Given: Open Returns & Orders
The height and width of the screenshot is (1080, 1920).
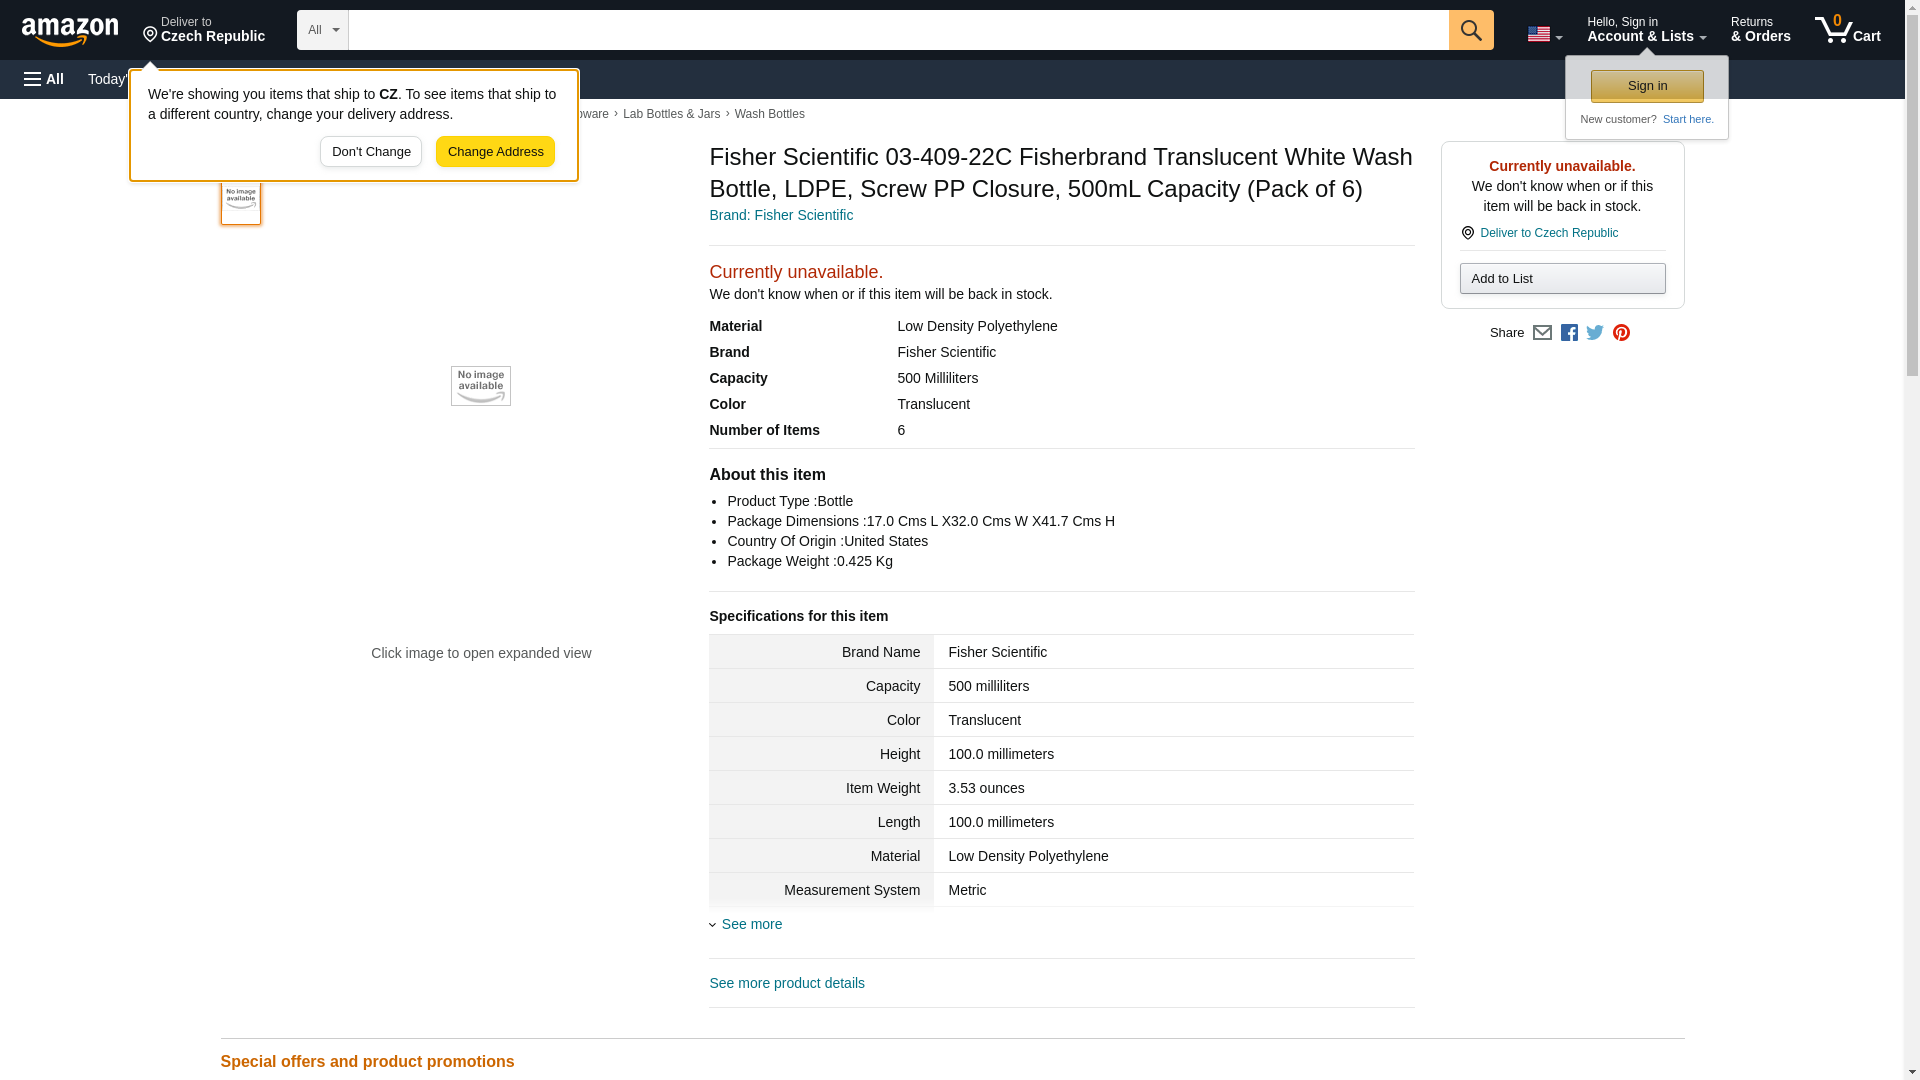Looking at the screenshot, I should point(1760,30).
